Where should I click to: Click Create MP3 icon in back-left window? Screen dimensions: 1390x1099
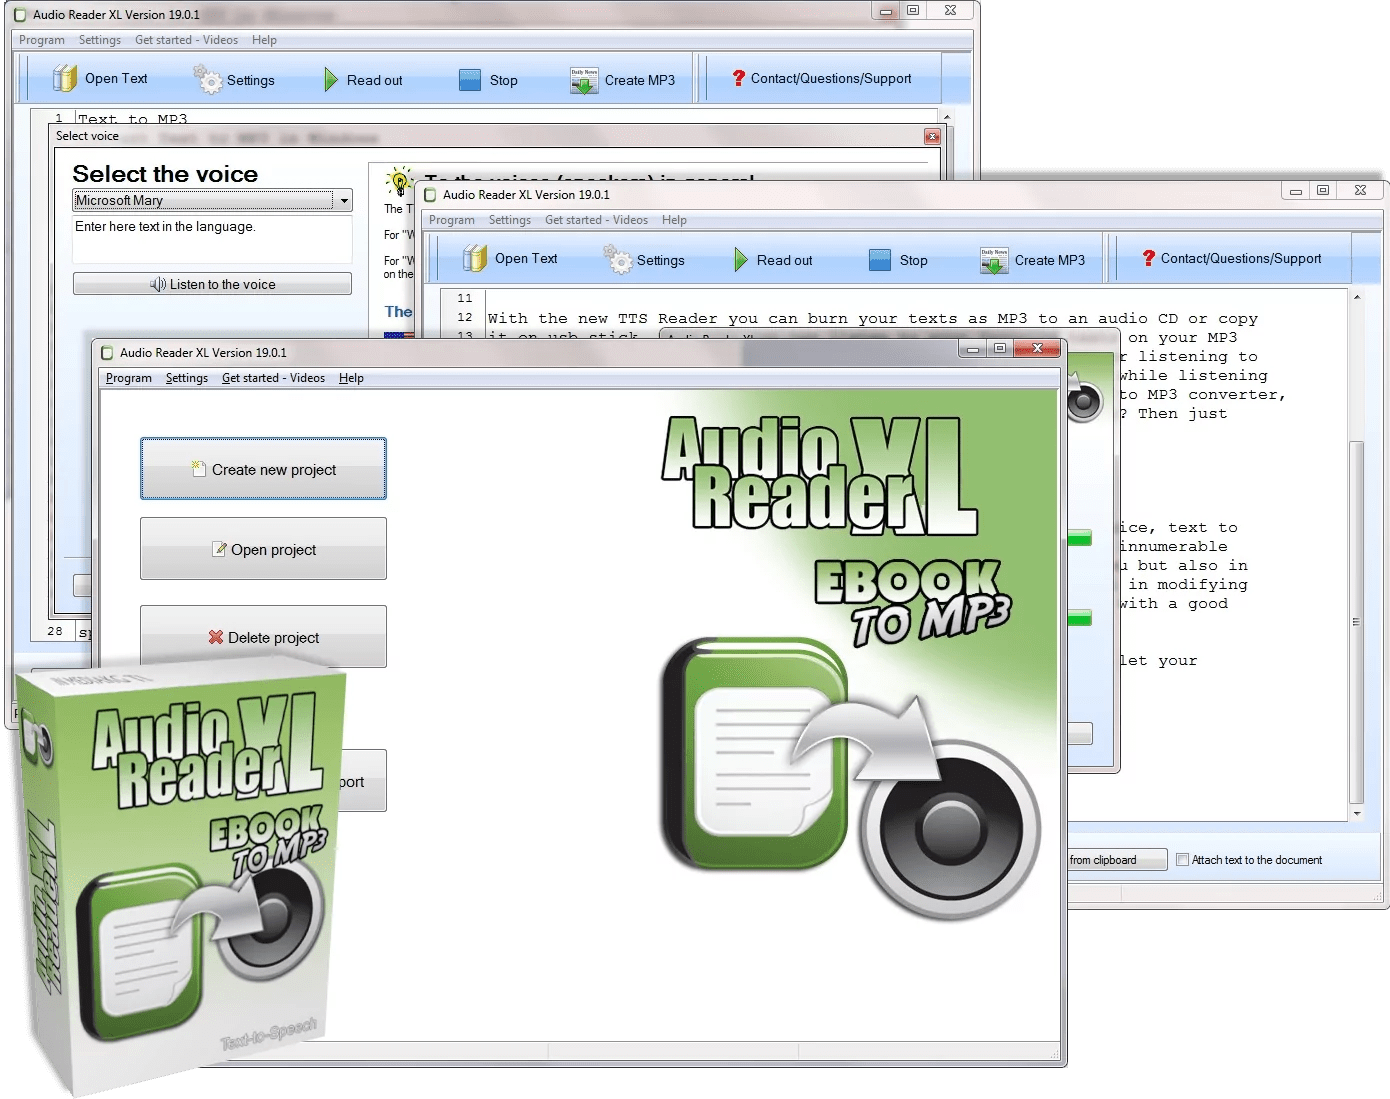[584, 80]
